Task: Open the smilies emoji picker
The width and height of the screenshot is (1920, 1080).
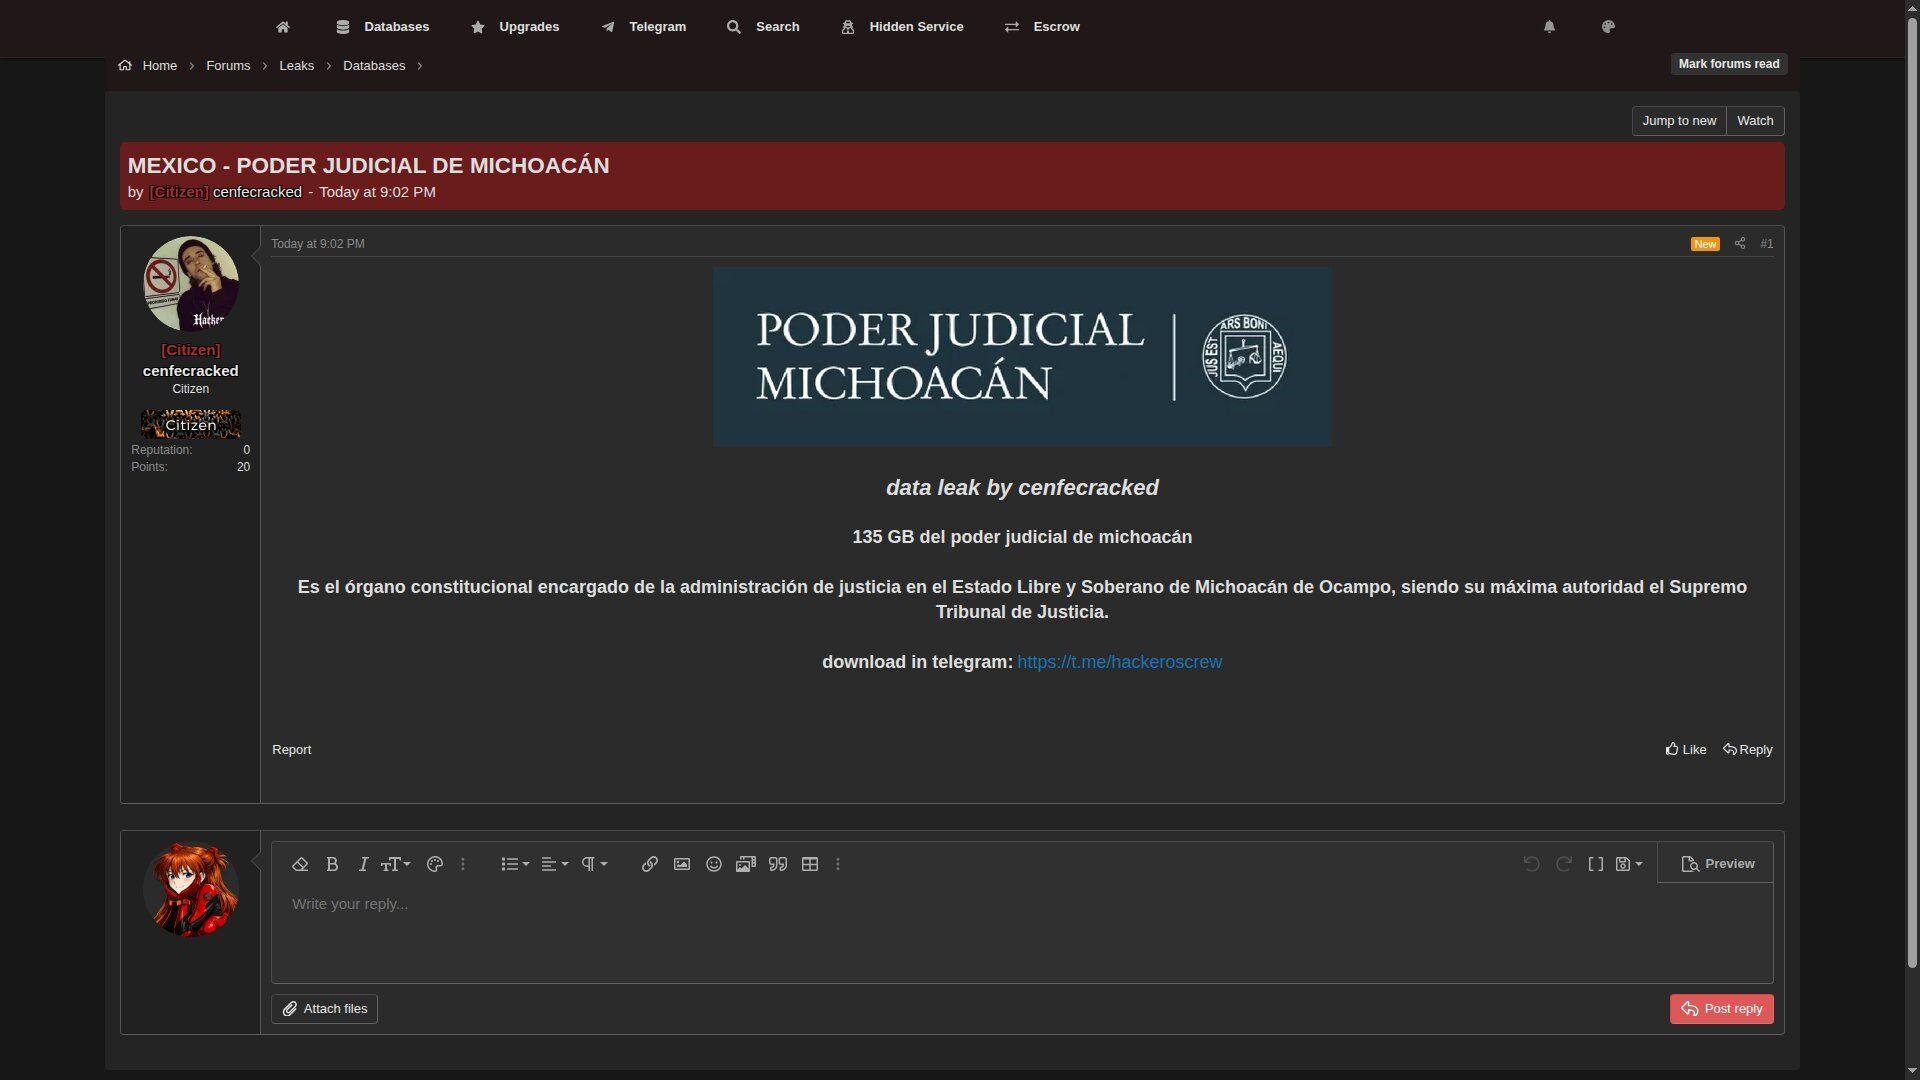Action: click(714, 864)
